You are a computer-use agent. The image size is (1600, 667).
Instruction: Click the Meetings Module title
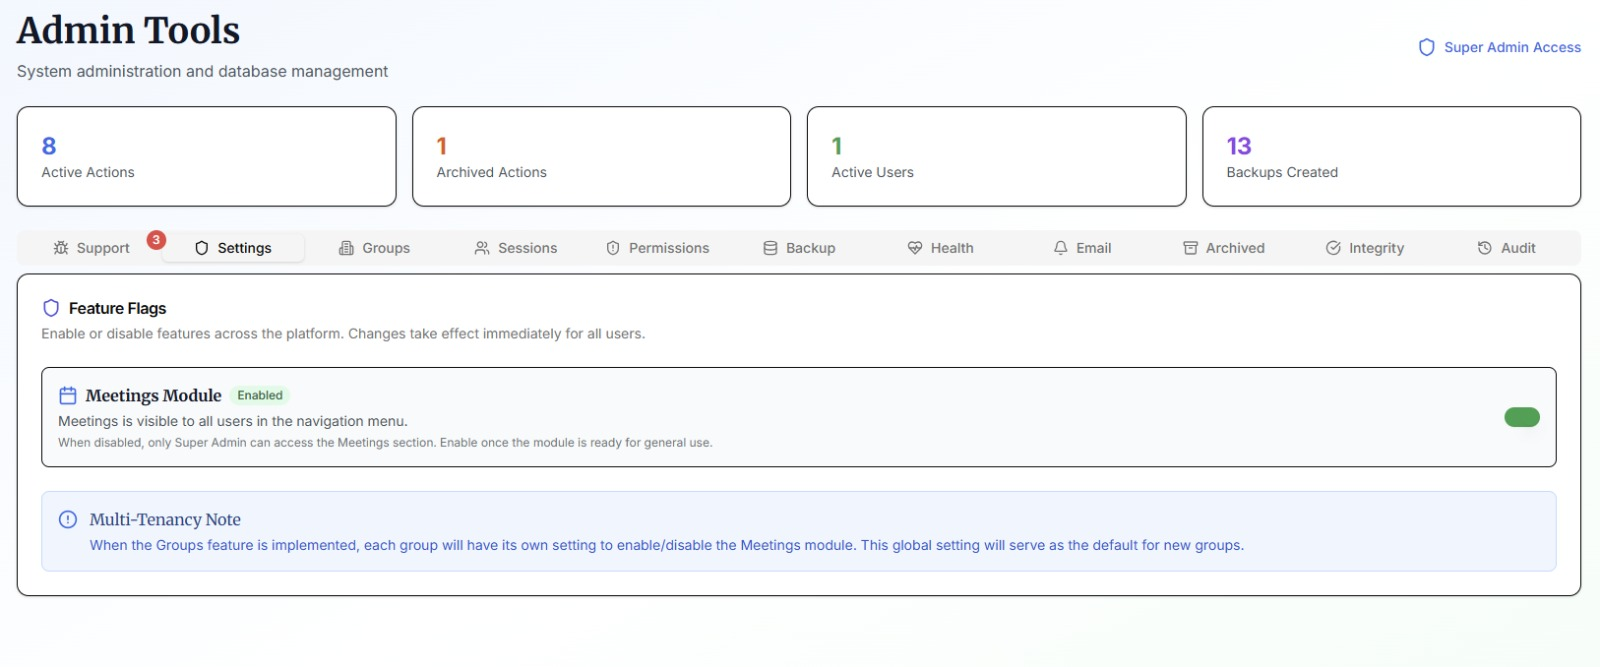pyautogui.click(x=153, y=395)
